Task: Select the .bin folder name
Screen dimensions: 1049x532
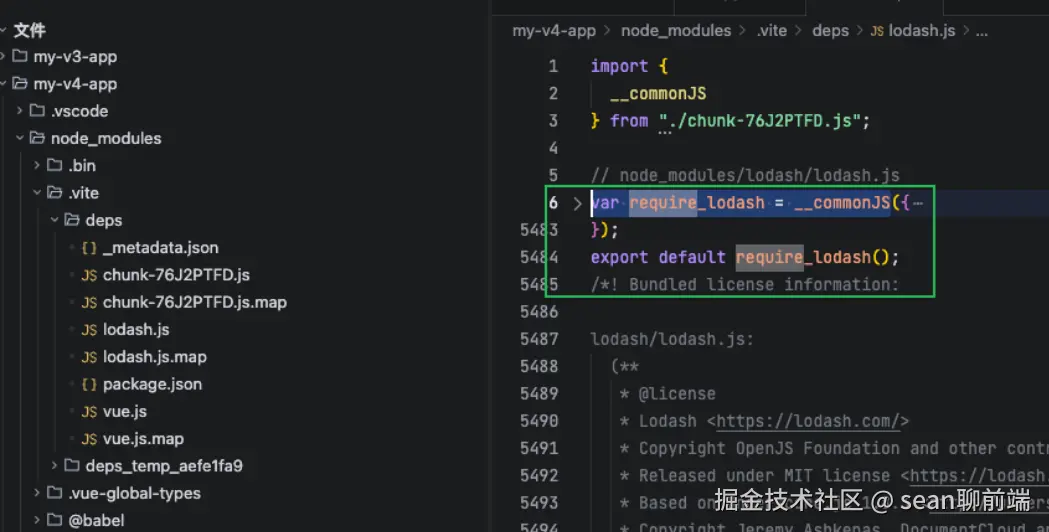Action: click(82, 165)
